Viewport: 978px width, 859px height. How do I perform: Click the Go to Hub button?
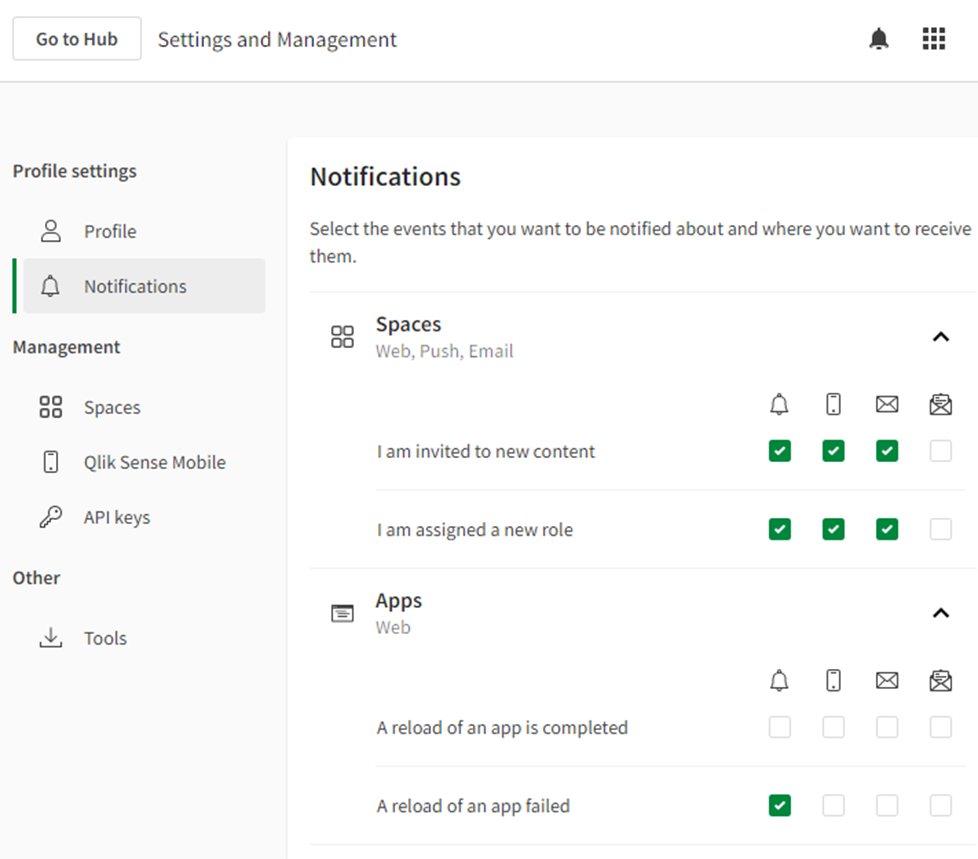coord(76,38)
